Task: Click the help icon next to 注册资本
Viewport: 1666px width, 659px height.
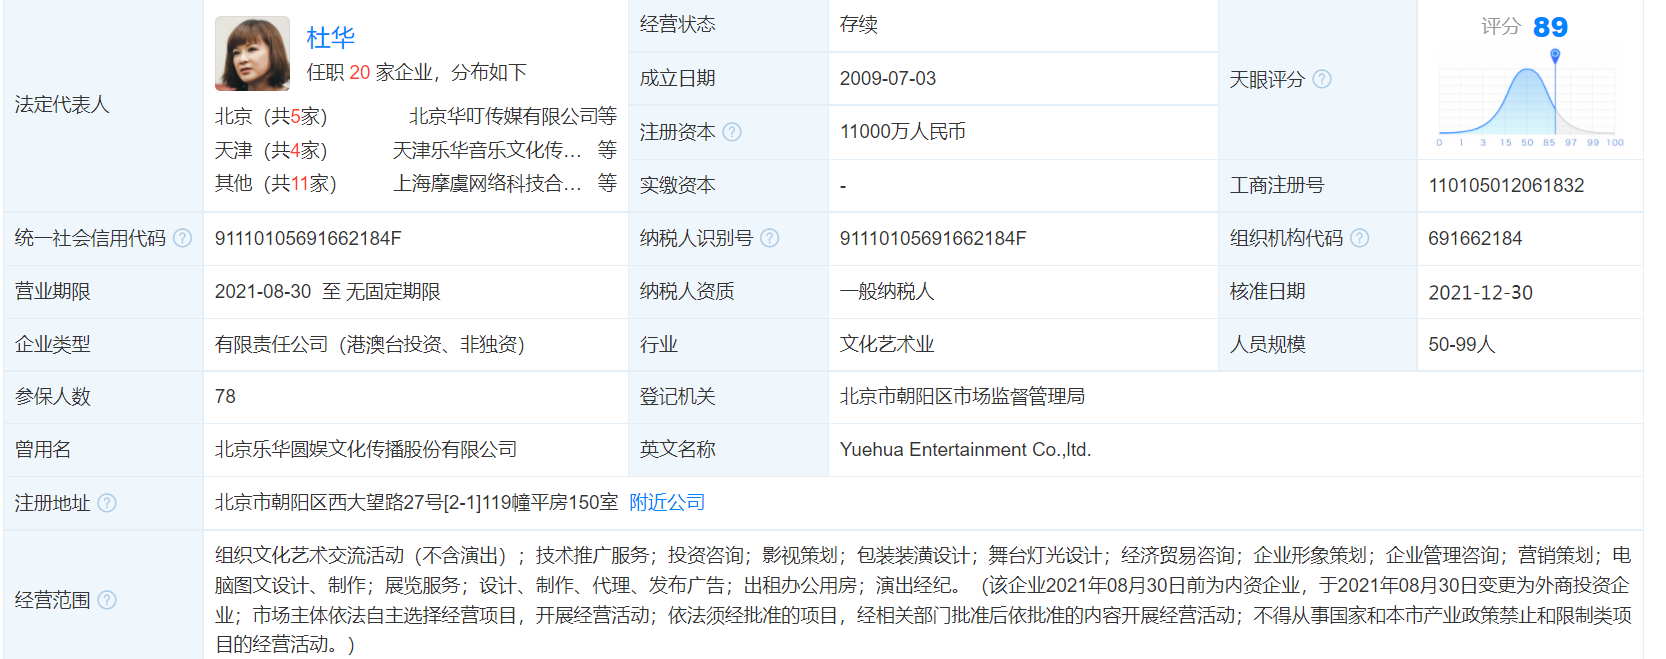Action: click(x=732, y=132)
